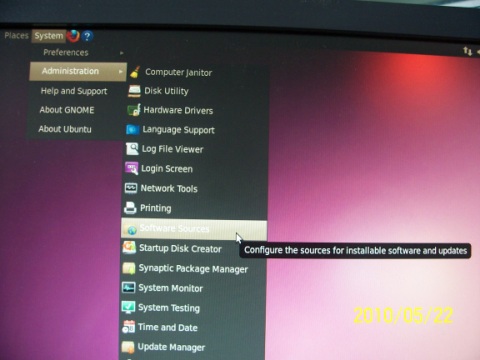Click the Firefox launcher icon in panel

coord(73,36)
